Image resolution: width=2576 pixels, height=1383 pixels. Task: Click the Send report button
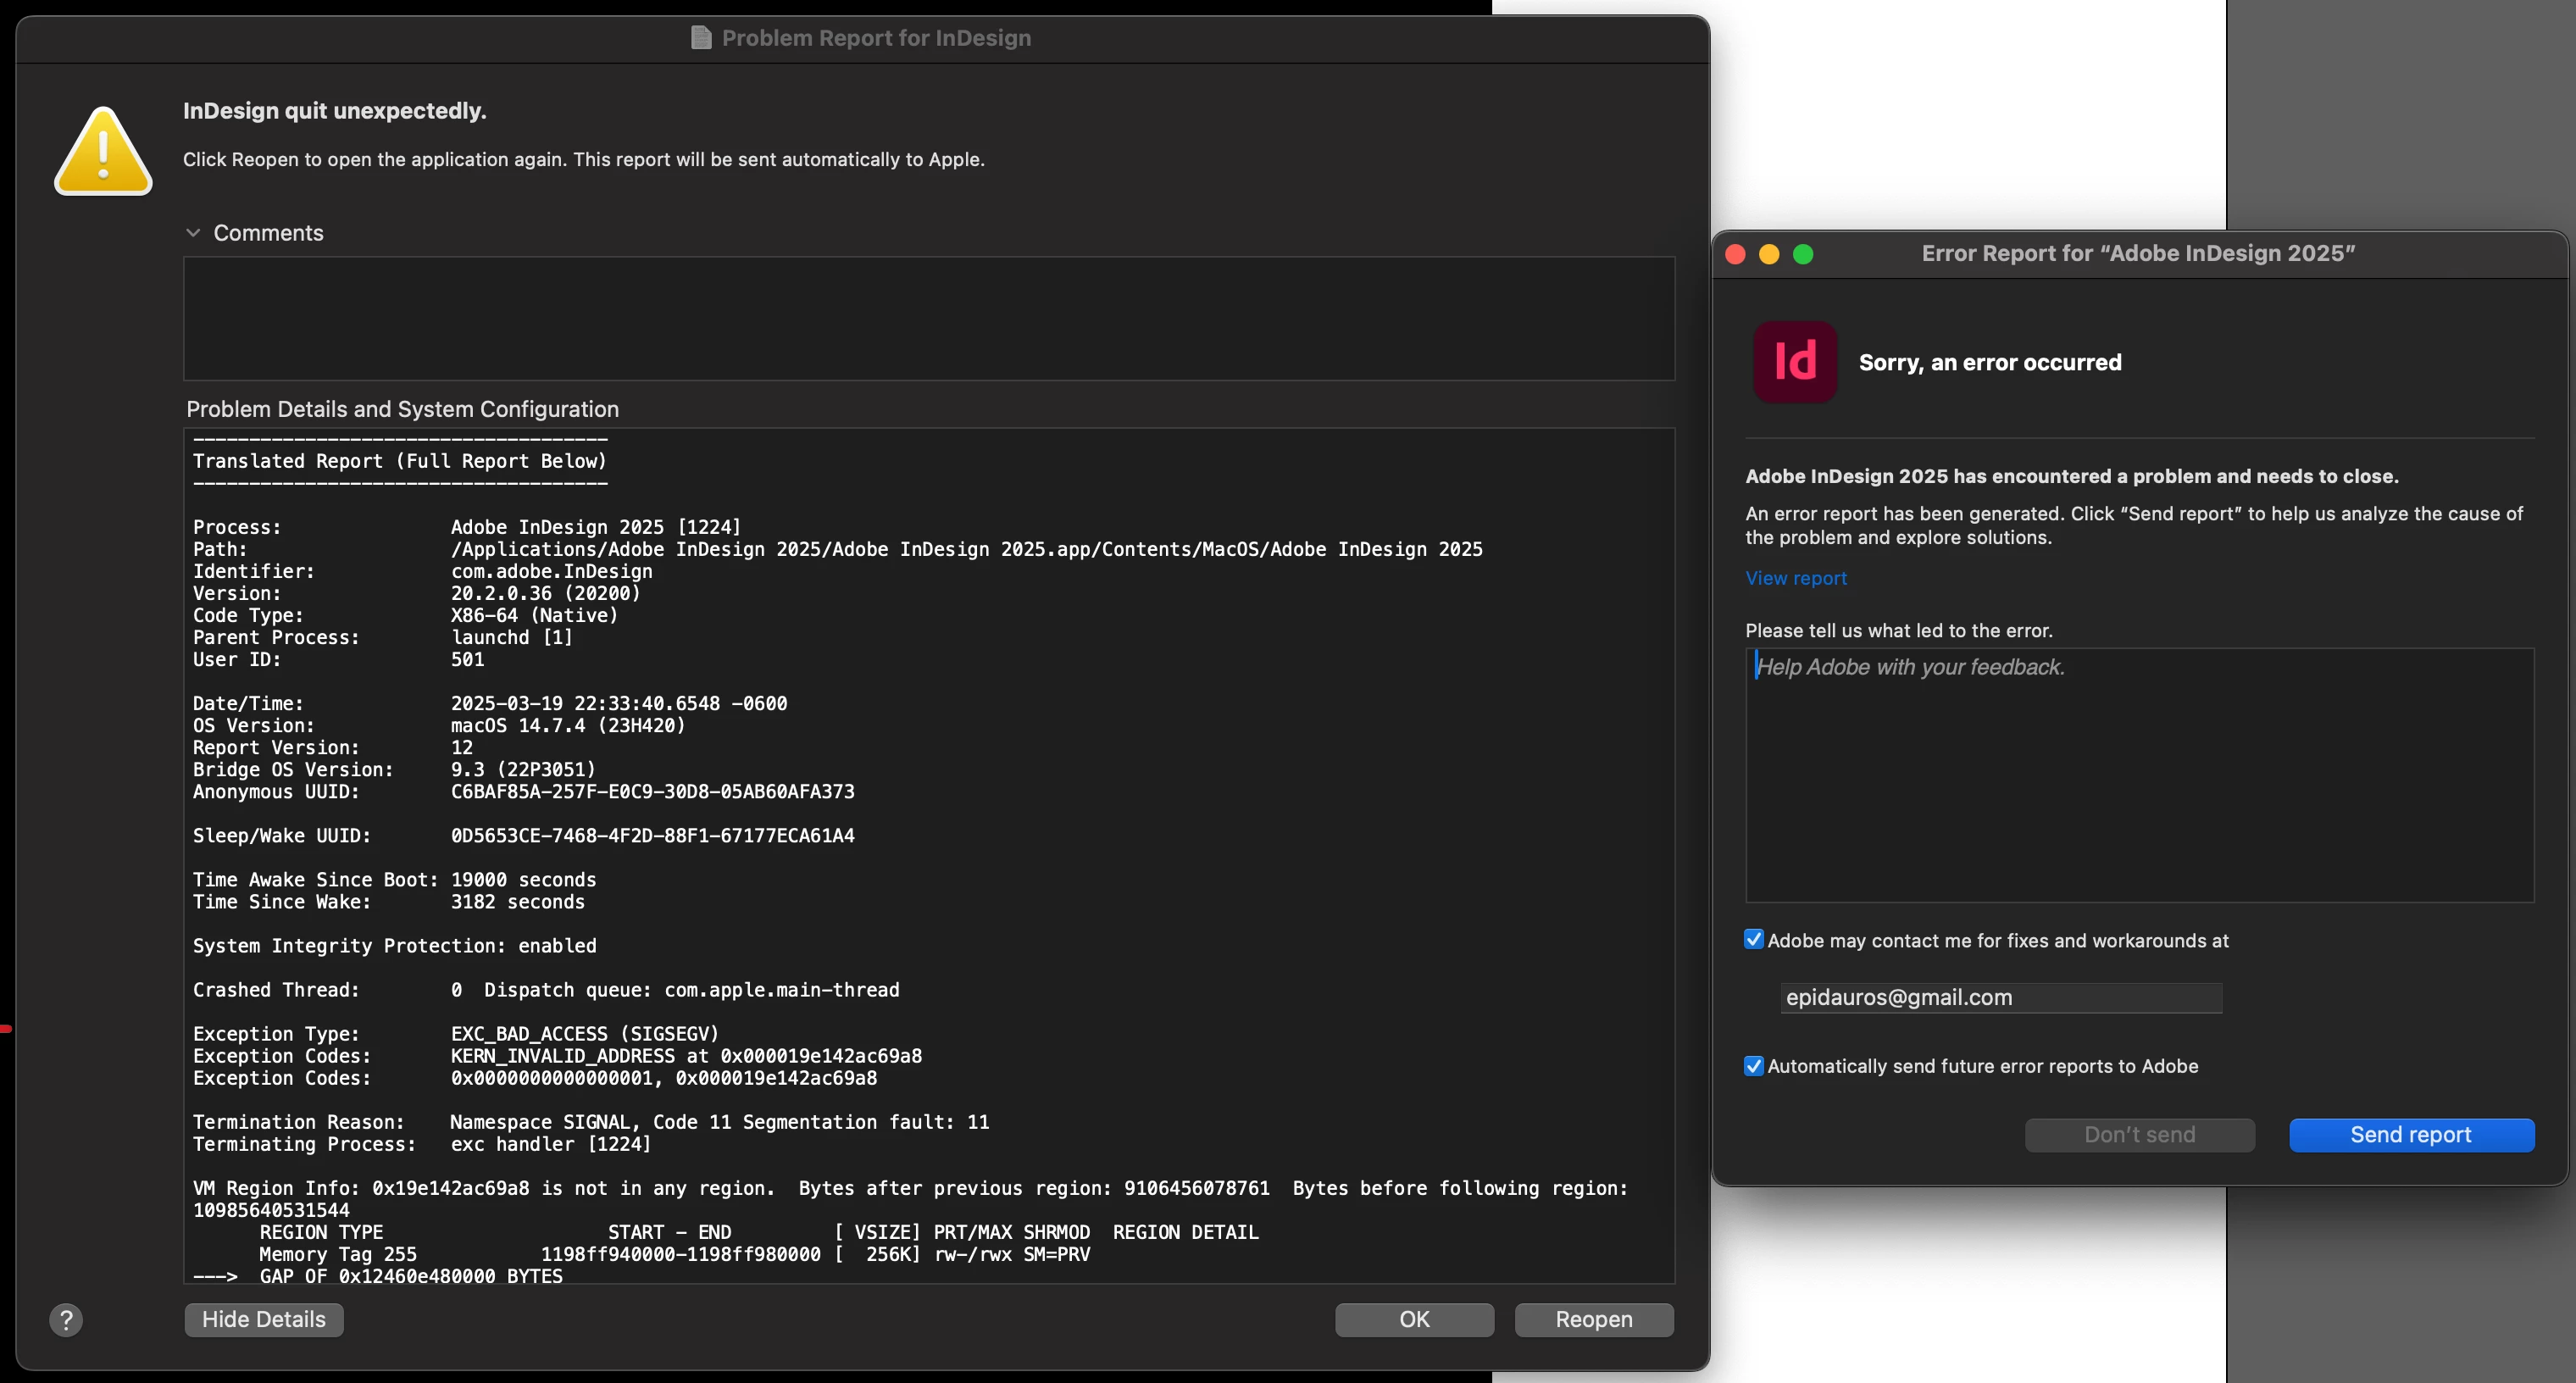click(x=2411, y=1135)
